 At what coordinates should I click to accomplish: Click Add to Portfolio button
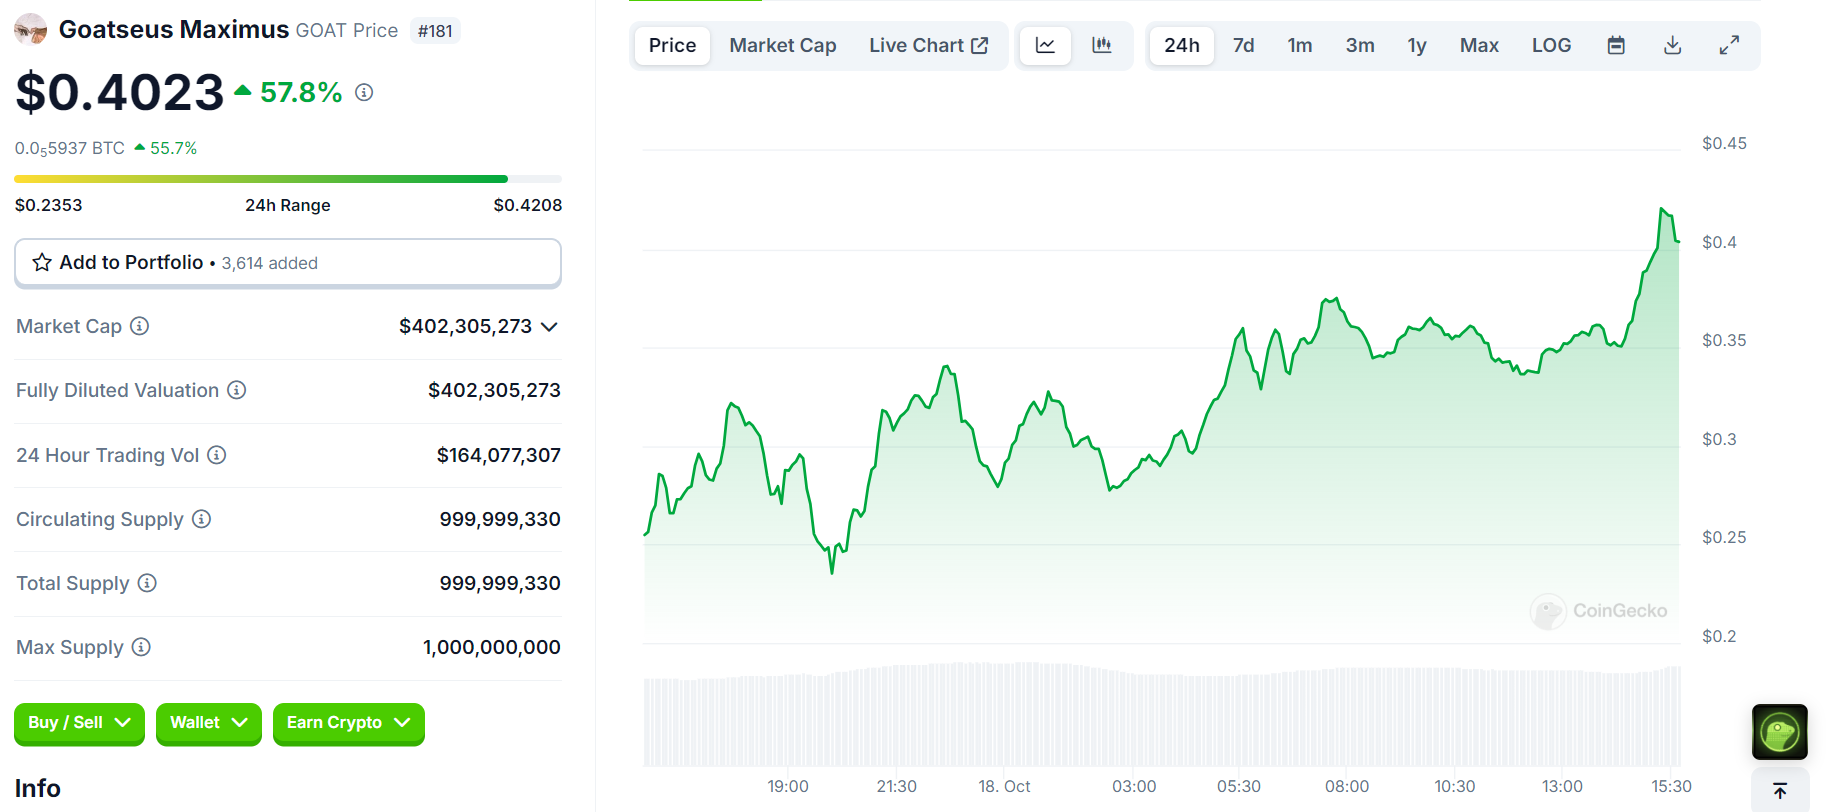[x=288, y=263]
